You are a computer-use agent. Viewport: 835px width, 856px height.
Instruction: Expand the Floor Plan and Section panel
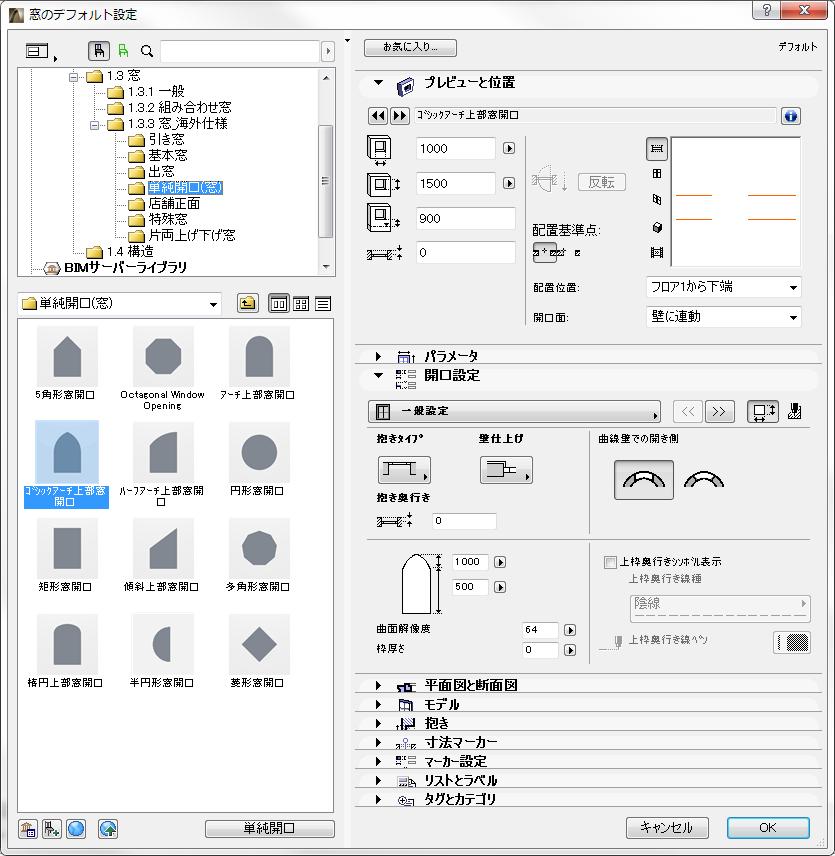[378, 685]
